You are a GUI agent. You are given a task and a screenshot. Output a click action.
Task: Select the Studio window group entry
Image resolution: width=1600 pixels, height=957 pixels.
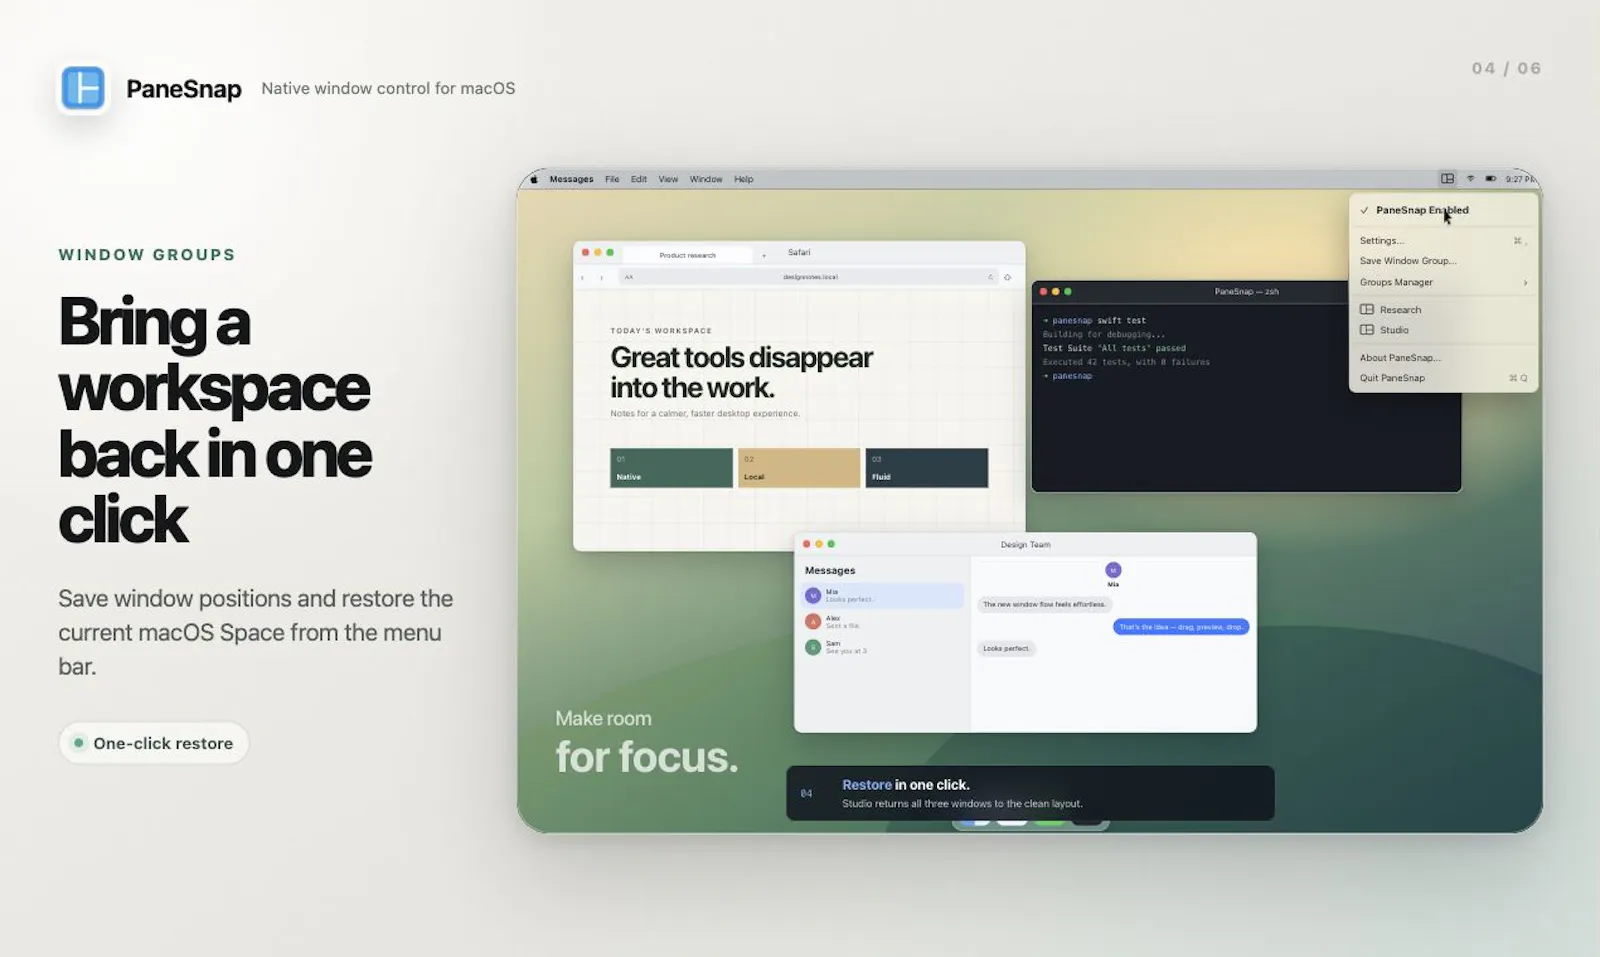coord(1443,330)
